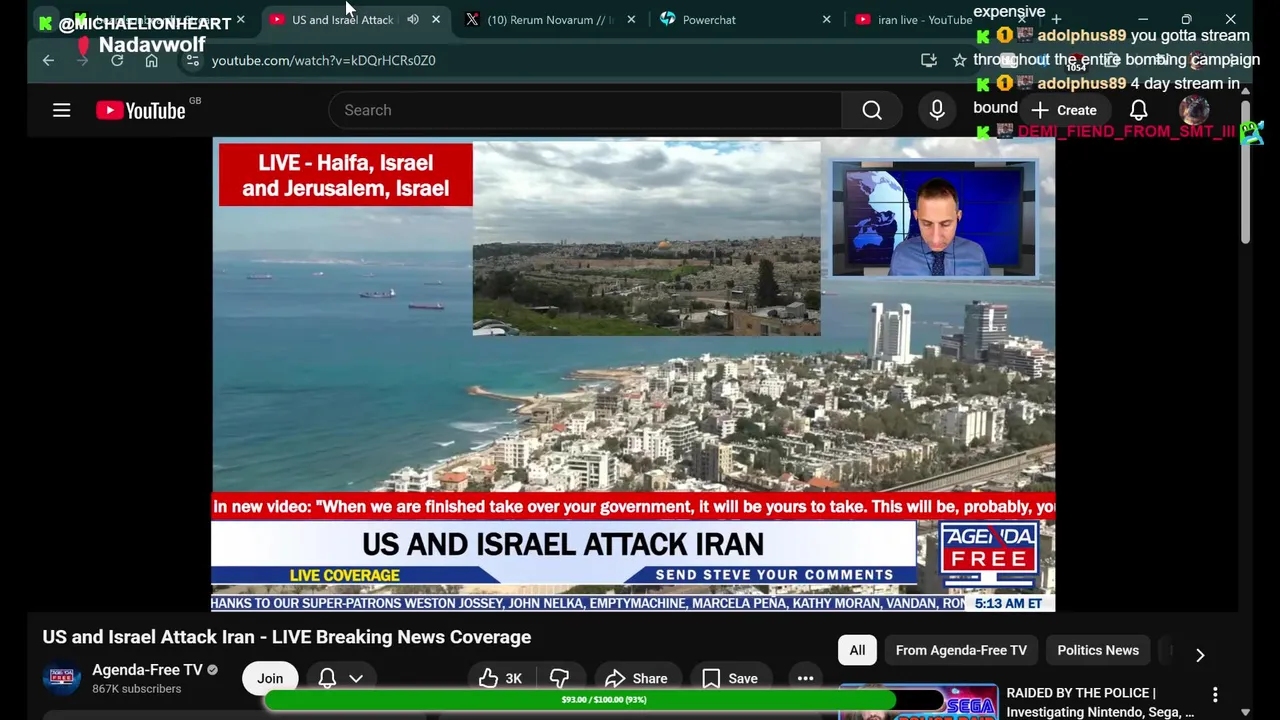Screen dimensions: 1280x720
Task: Open the Raided by the Police video title
Action: click(x=1100, y=702)
